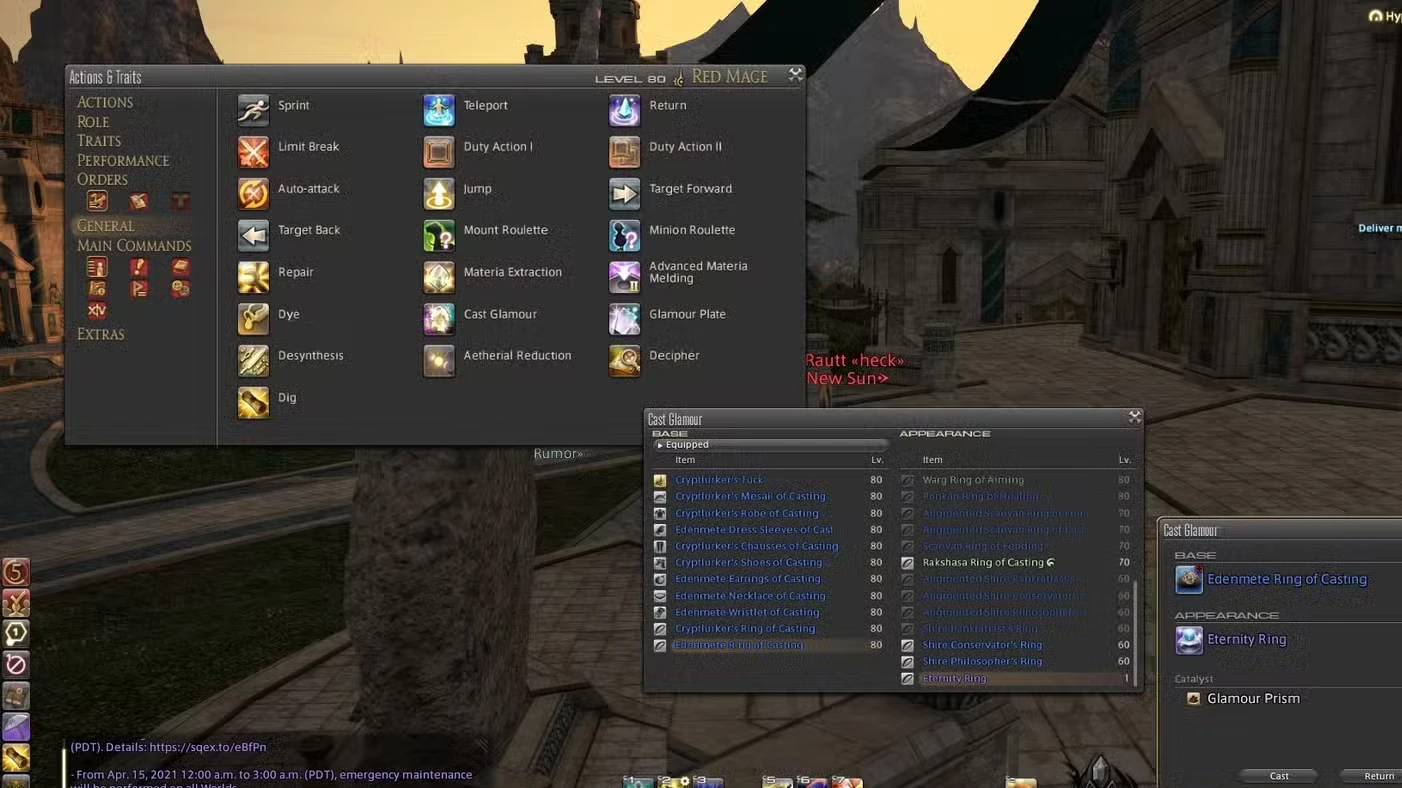Select the General category

pos(105,226)
